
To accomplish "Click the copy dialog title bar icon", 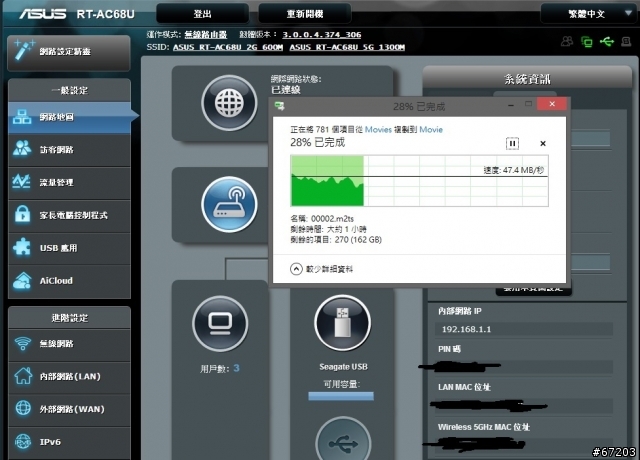I will 280,106.
